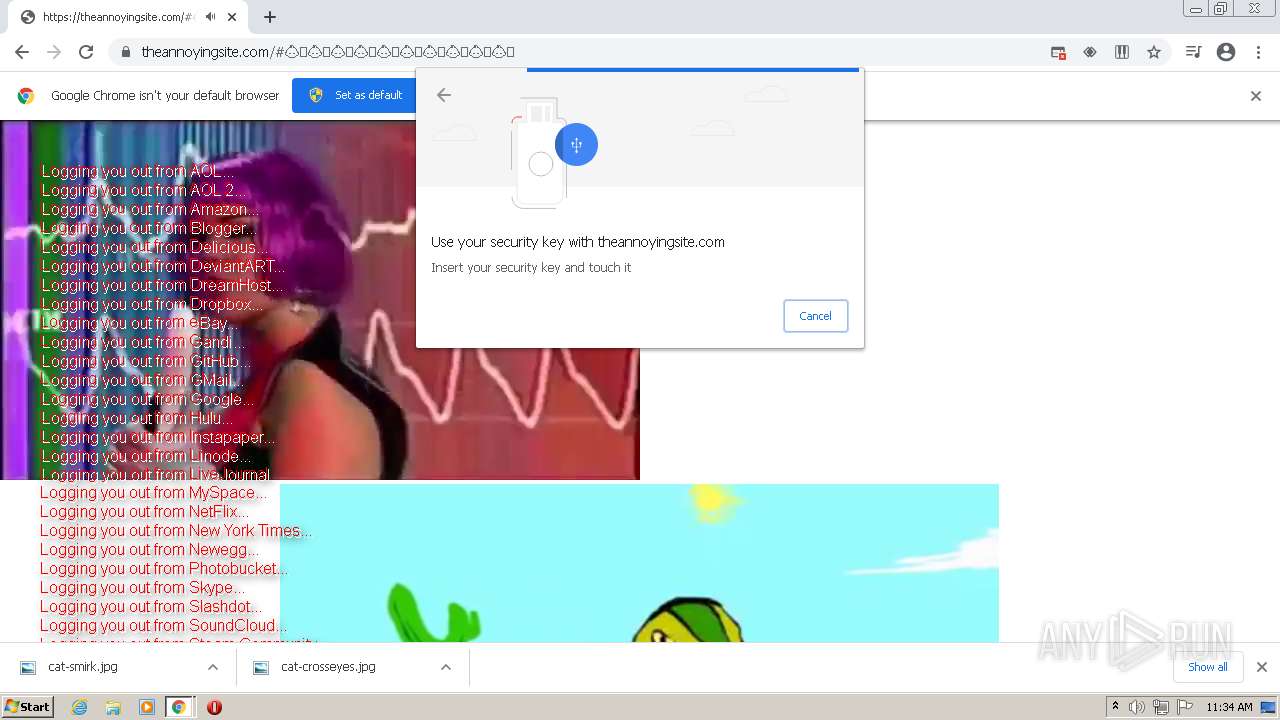The width and height of the screenshot is (1280, 720).
Task: Click the browser forward arrow
Action: (x=54, y=52)
